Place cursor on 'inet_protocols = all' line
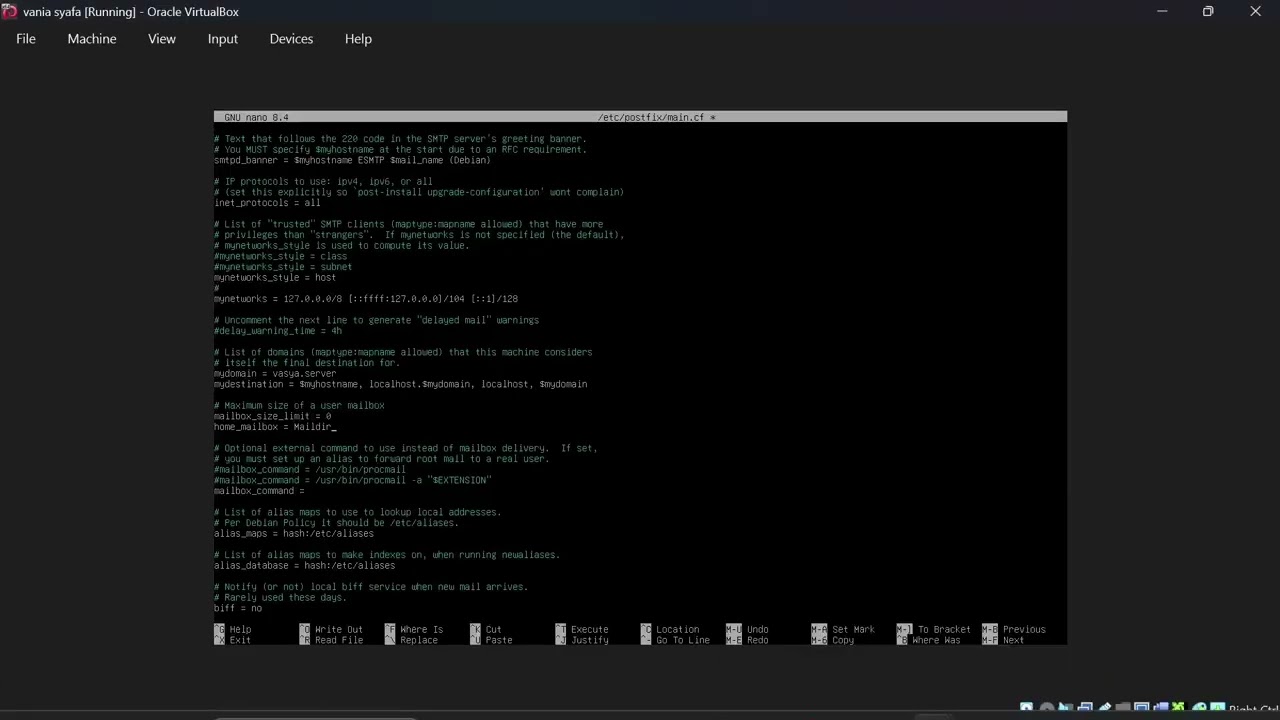This screenshot has width=1280, height=720. (x=267, y=203)
